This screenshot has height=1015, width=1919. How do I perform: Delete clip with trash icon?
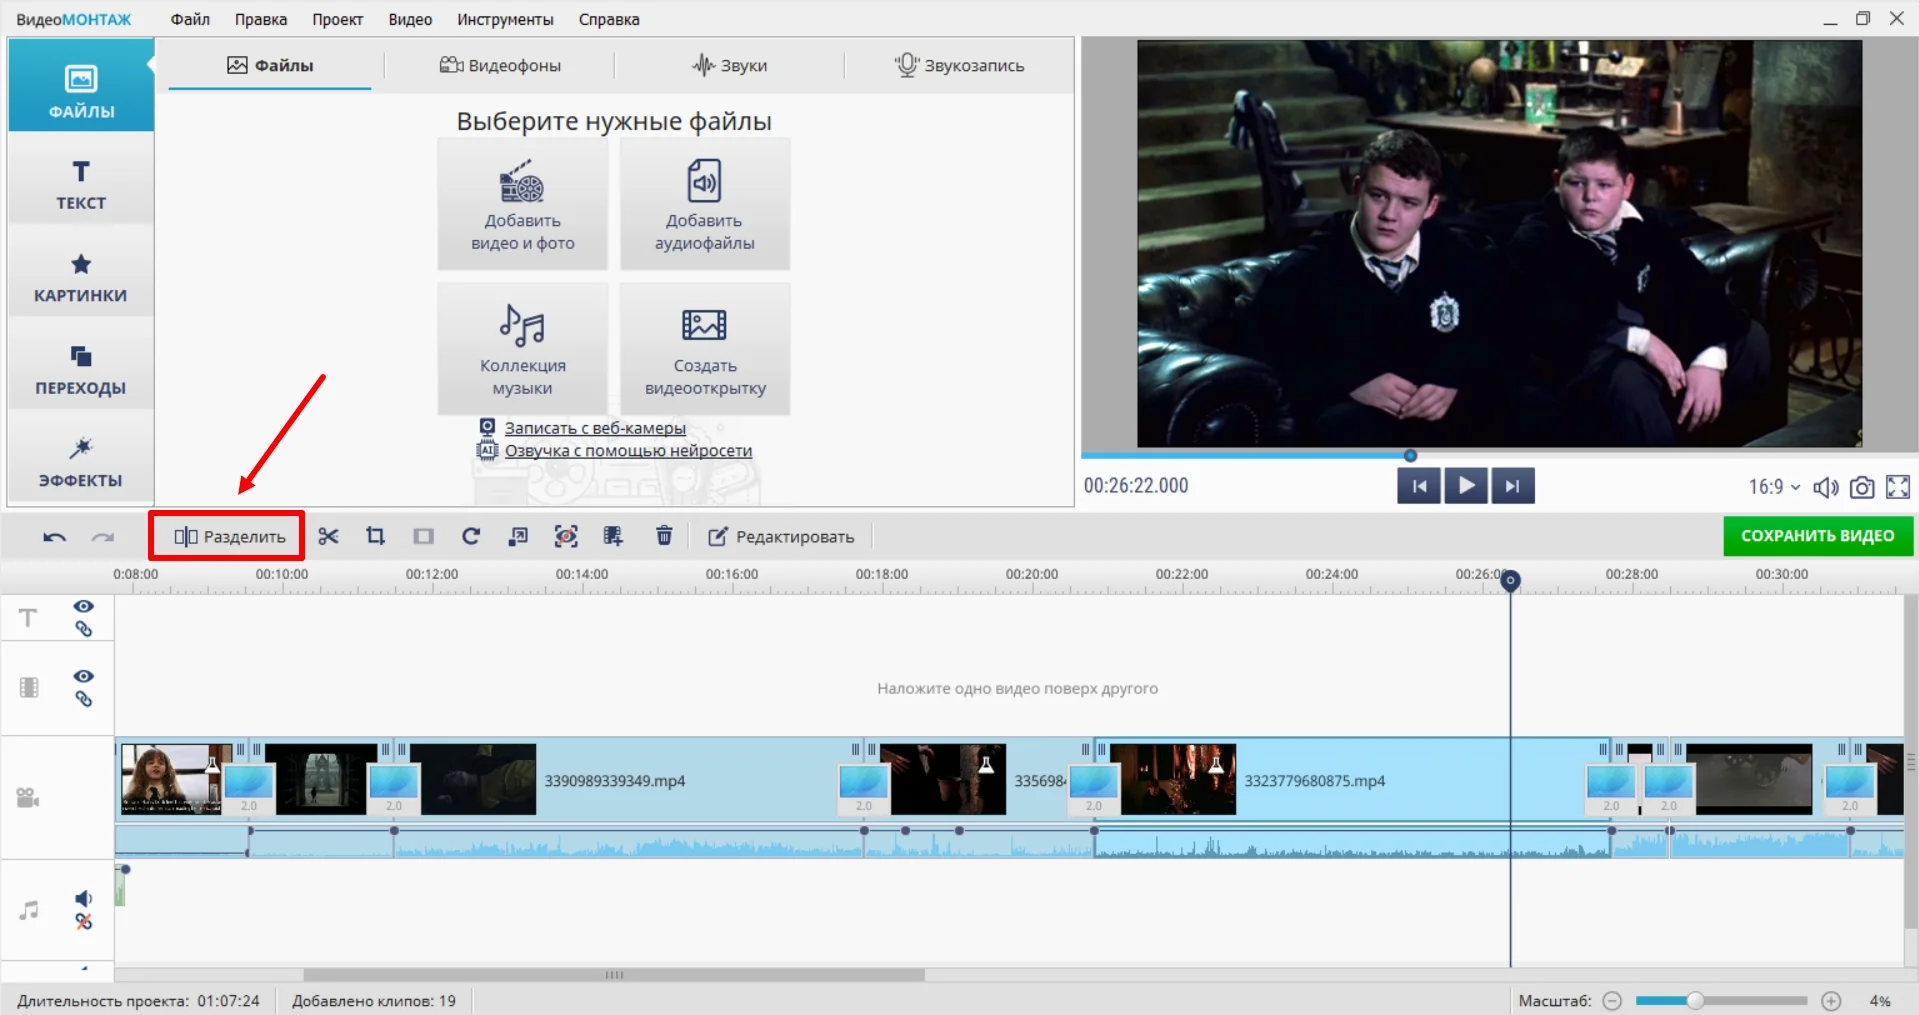[664, 537]
